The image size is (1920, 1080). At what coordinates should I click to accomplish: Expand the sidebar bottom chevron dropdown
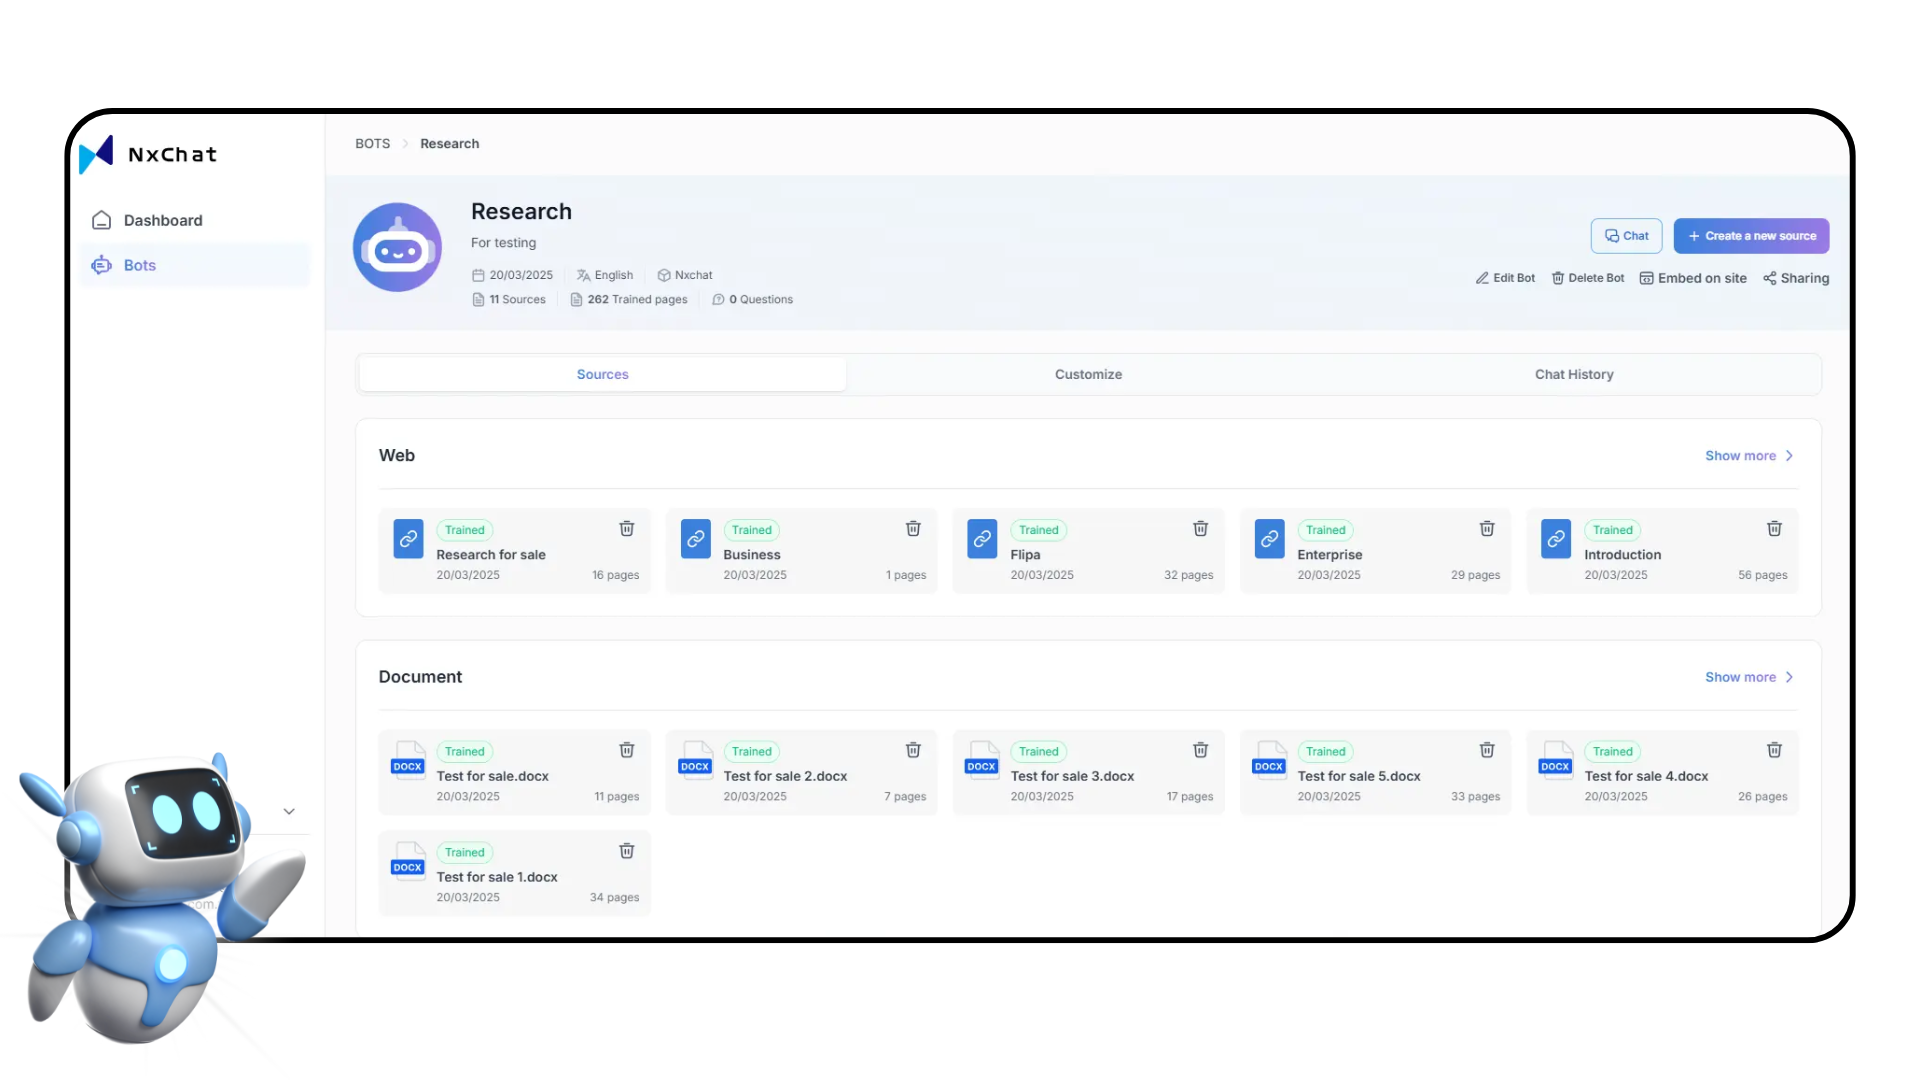(289, 812)
